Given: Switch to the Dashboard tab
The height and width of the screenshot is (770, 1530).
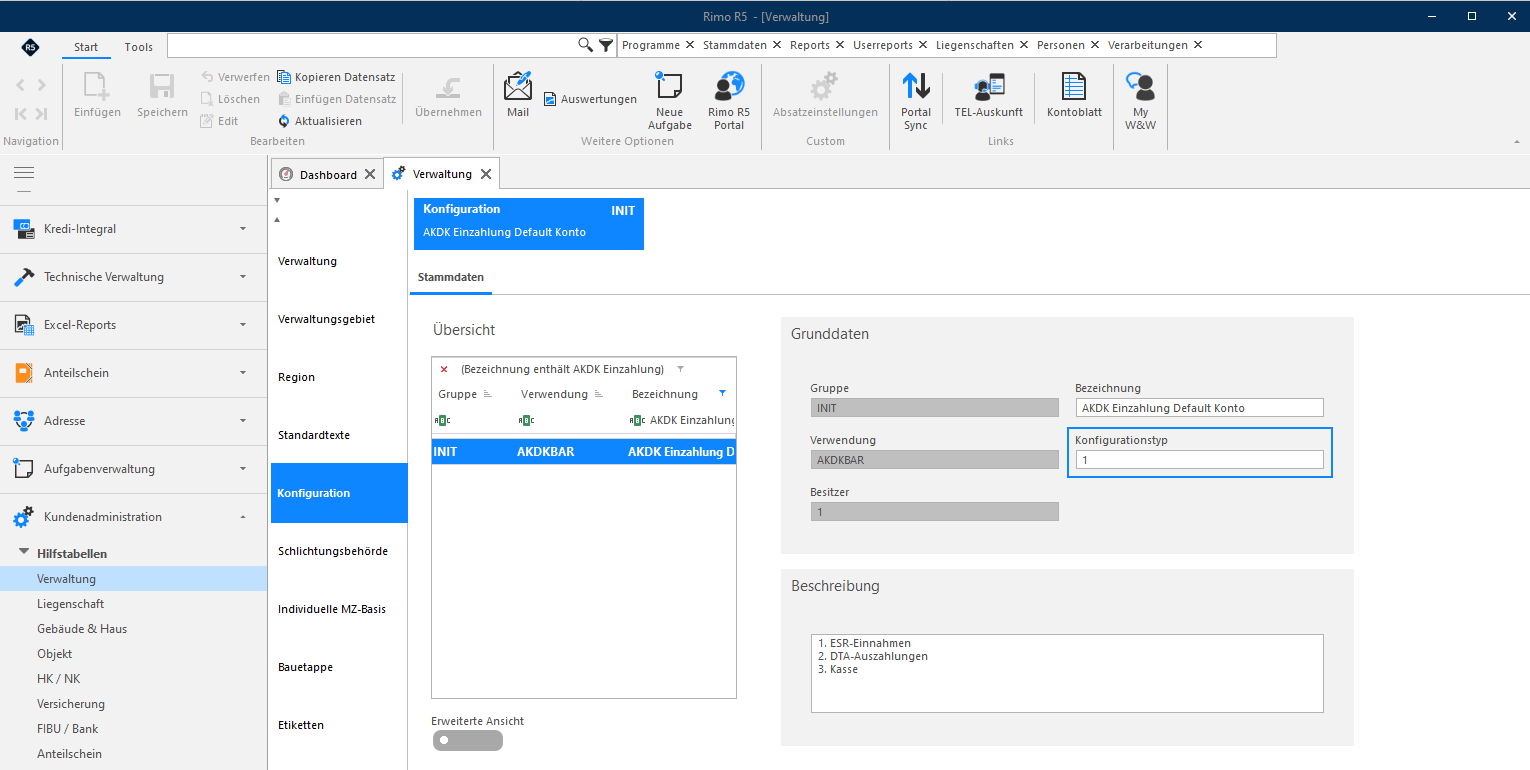Looking at the screenshot, I should click(328, 174).
